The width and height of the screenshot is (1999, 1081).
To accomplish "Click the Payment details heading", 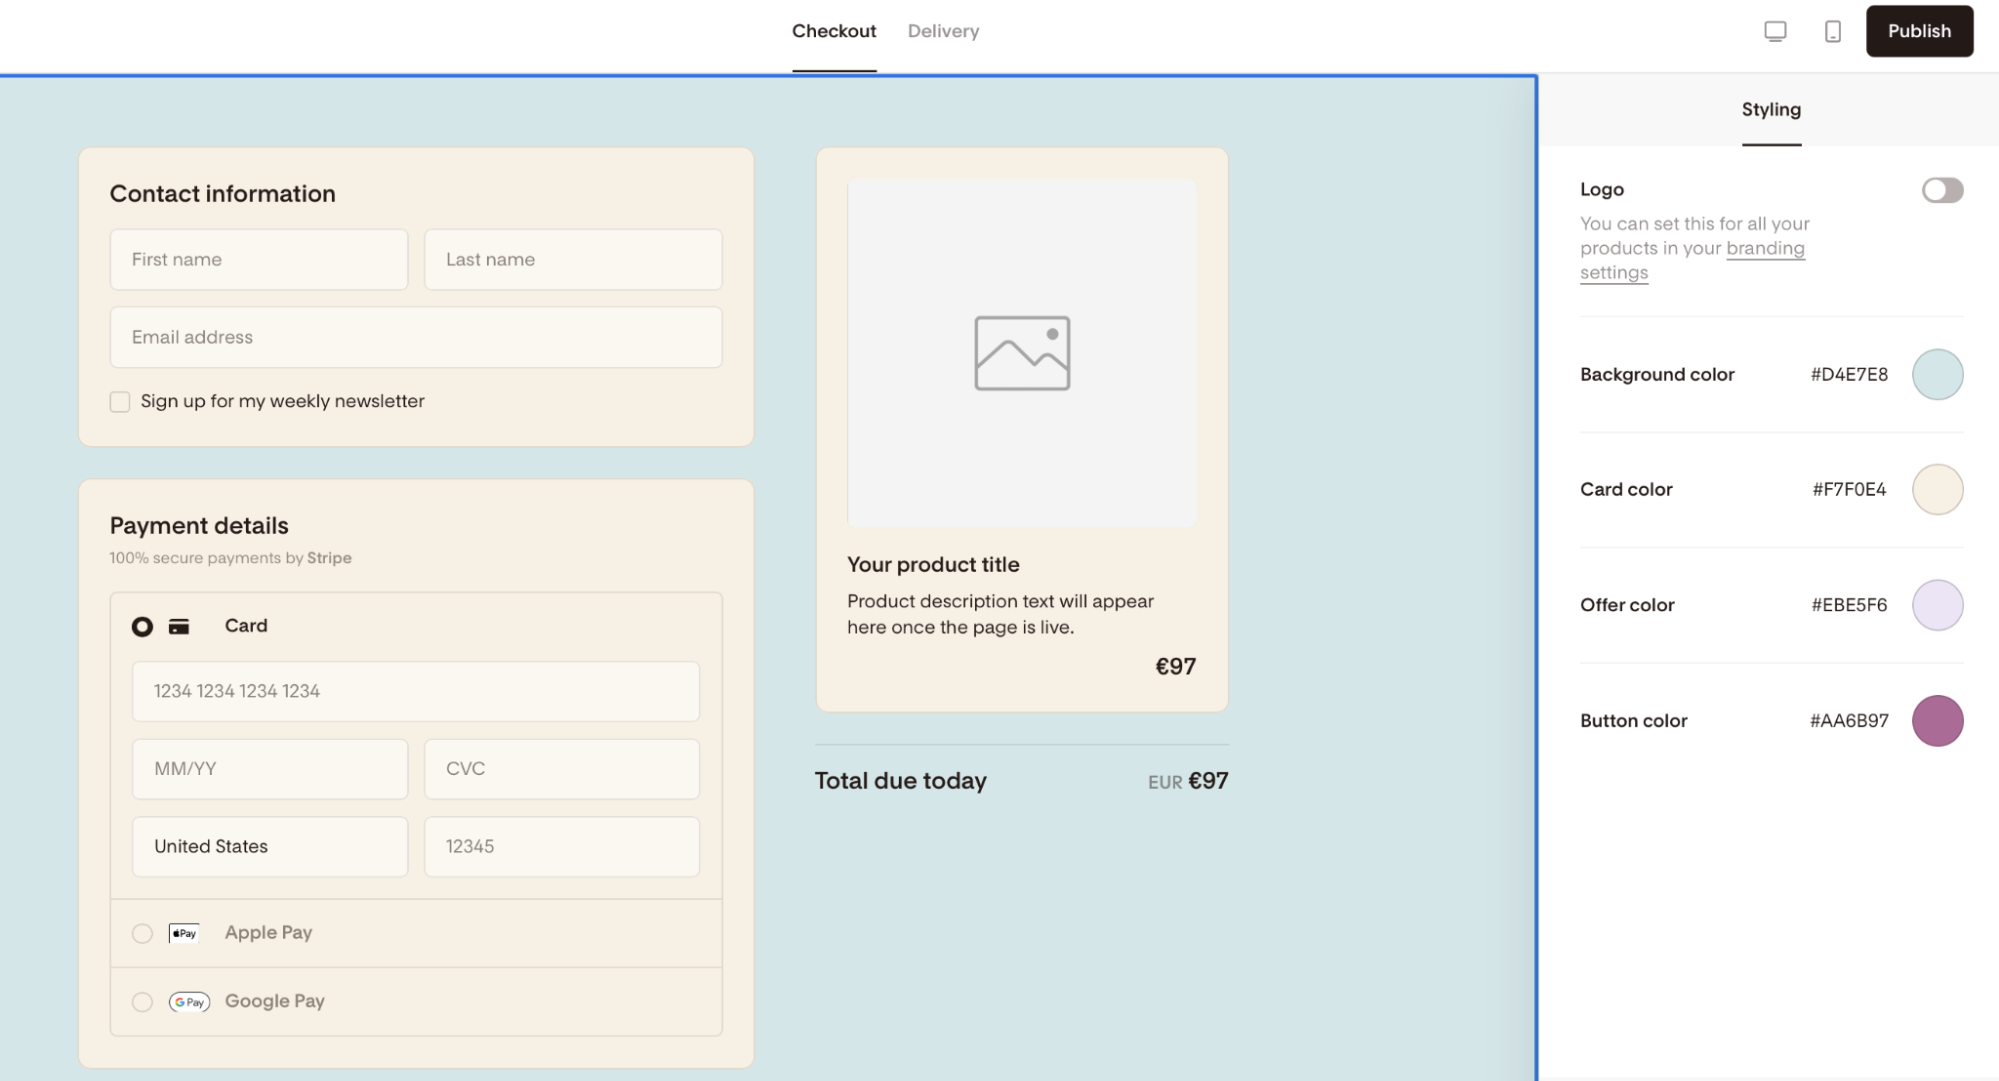I will click(199, 526).
